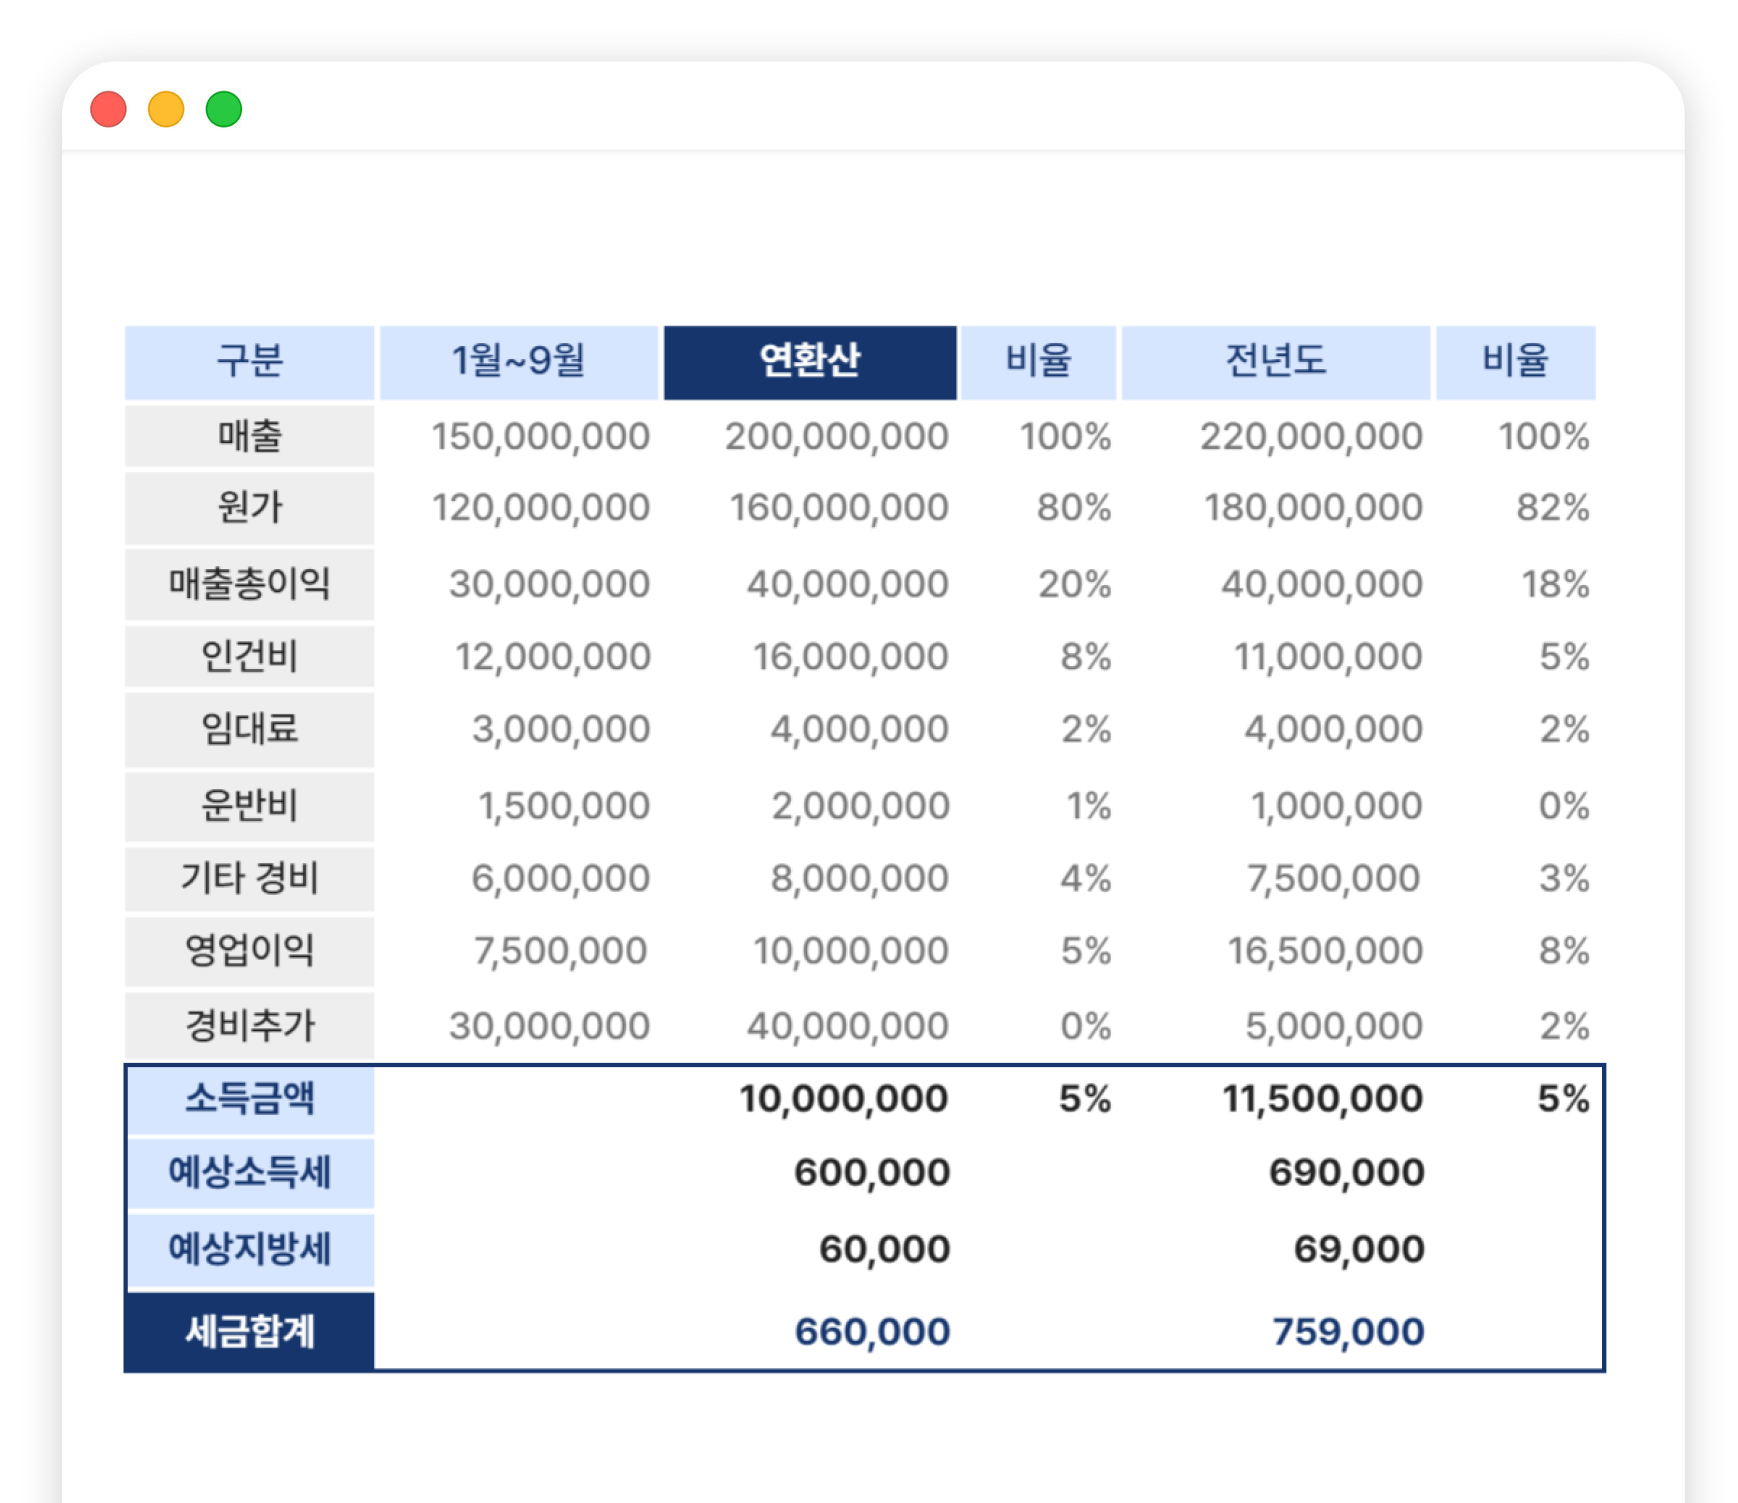The image size is (1738, 1503).
Task: Click the 1월~9월 column header
Action: (x=519, y=362)
